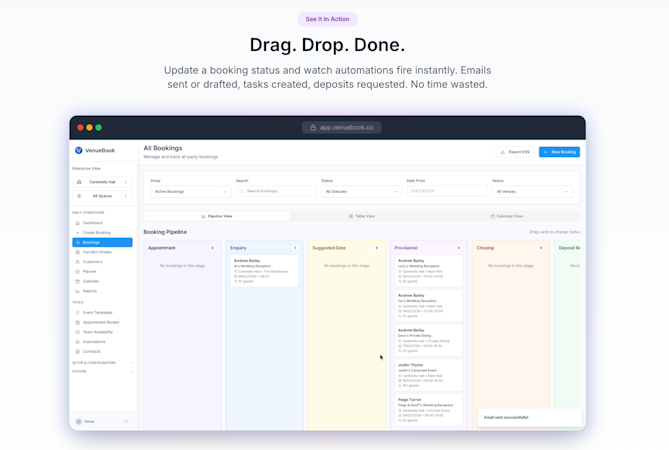Click the Owner avatar icon
Image resolution: width=669 pixels, height=450 pixels.
click(79, 421)
